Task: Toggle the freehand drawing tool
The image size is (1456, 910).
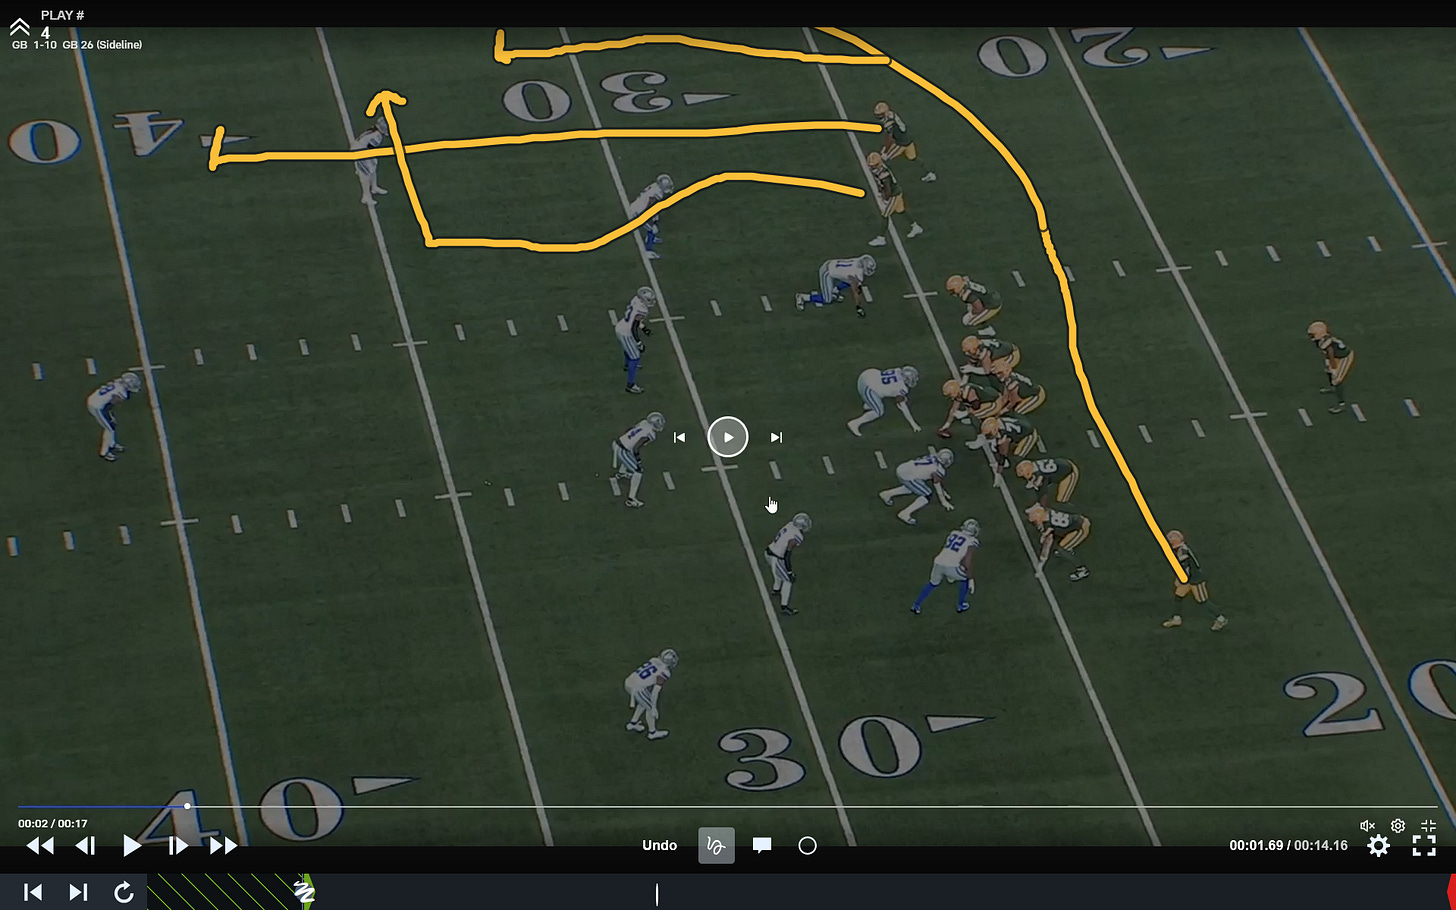Action: 716,845
